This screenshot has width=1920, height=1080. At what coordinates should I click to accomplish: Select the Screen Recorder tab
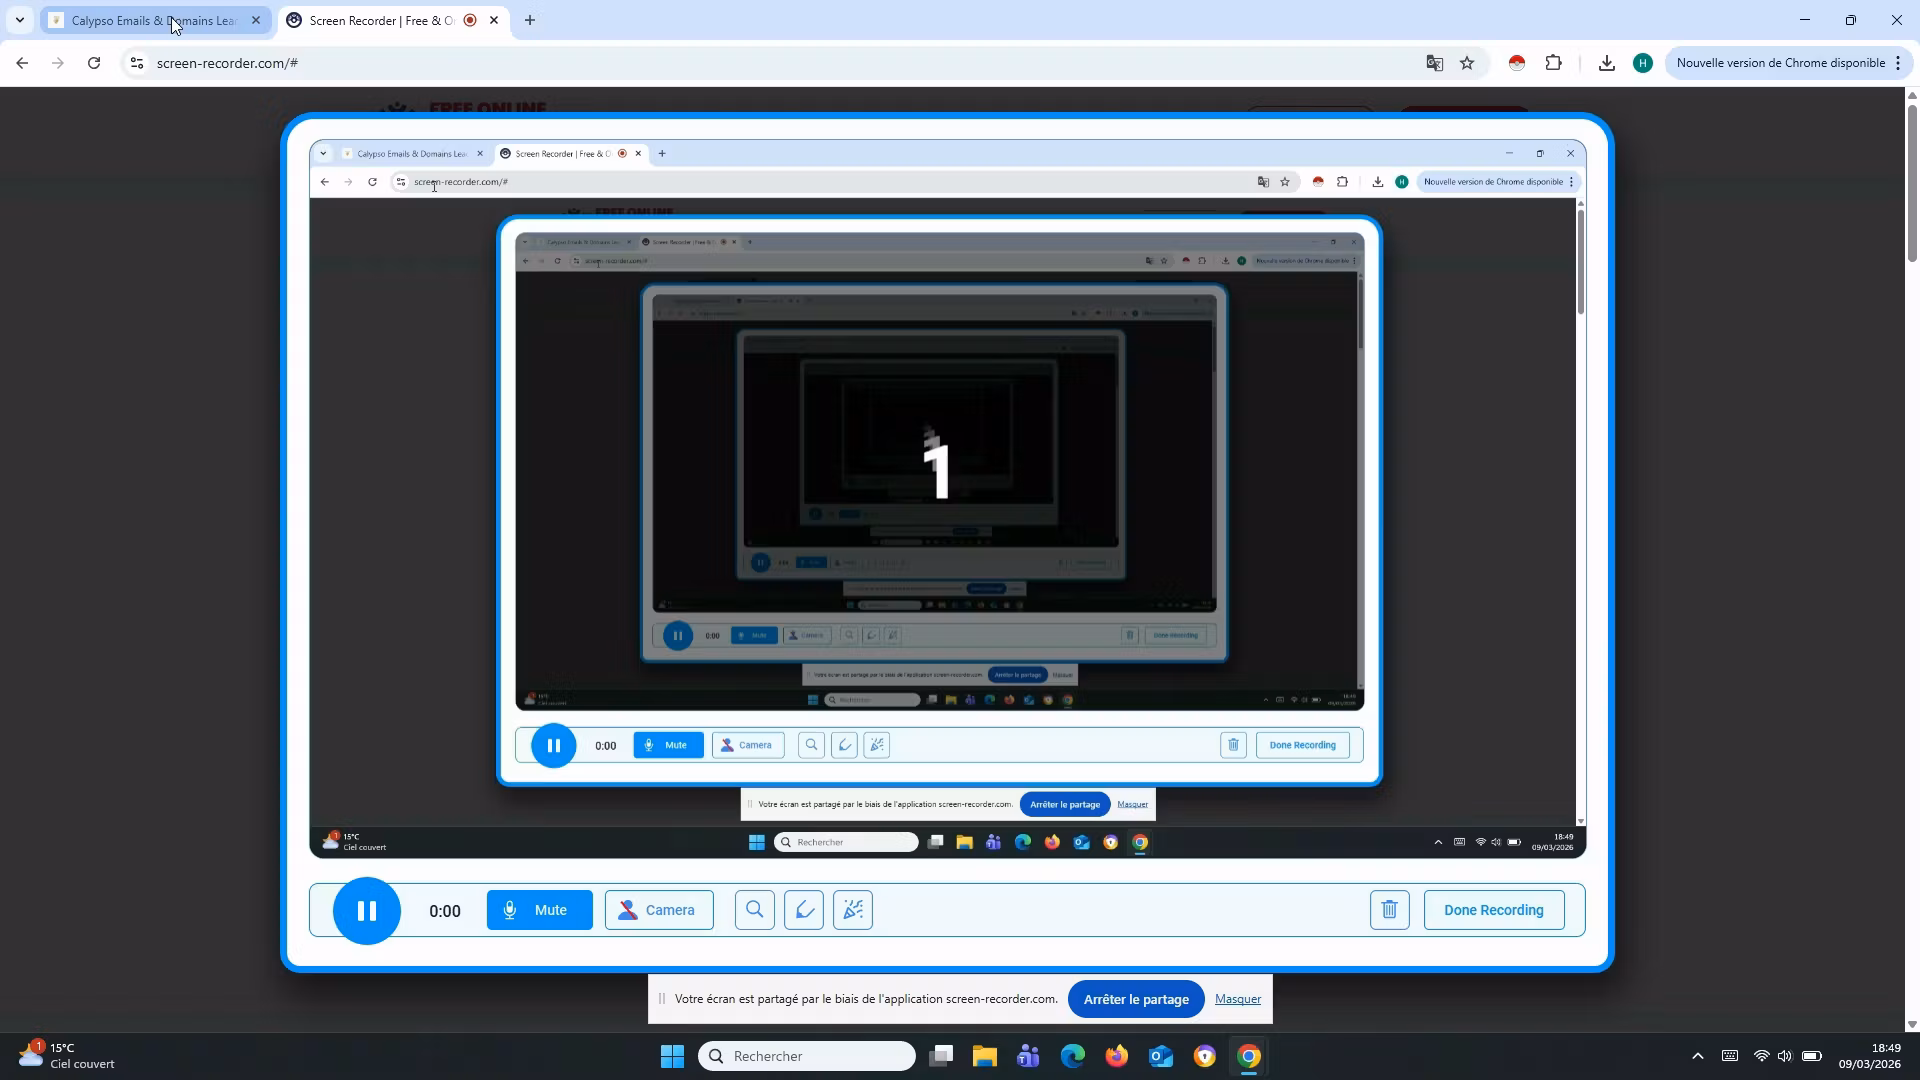[x=380, y=20]
